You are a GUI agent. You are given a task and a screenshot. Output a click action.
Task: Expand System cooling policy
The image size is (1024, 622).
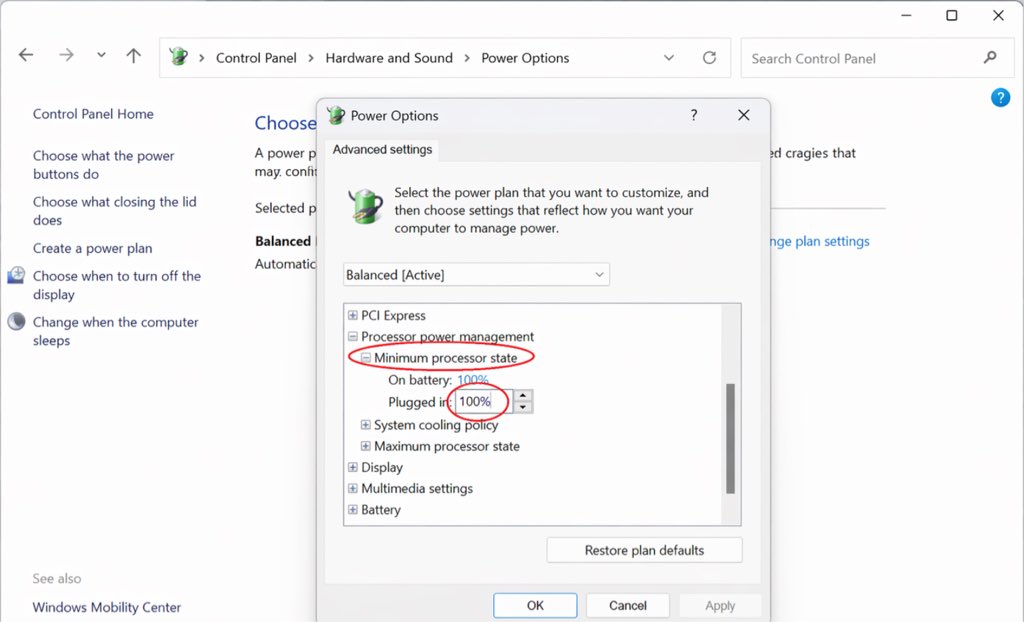pos(366,425)
